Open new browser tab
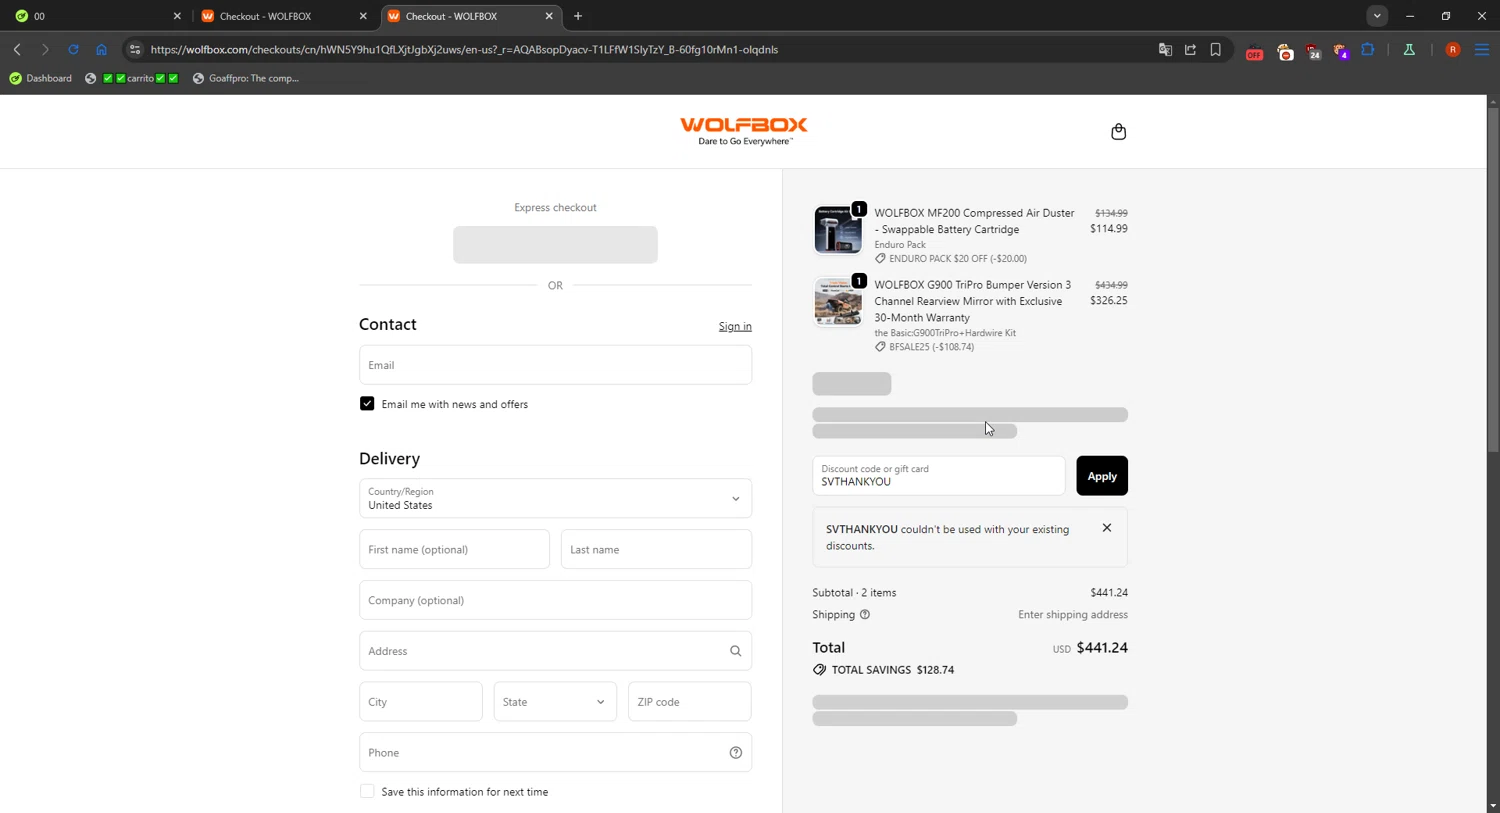The height and width of the screenshot is (813, 1500). (578, 16)
